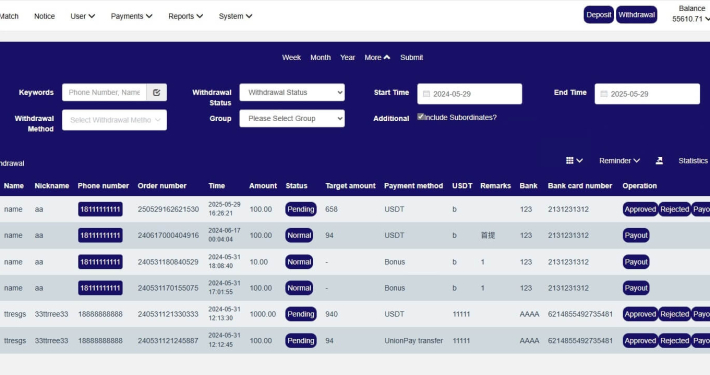The image size is (710, 375).
Task: Click phone badge for order 240531180840529
Action: [x=100, y=262]
